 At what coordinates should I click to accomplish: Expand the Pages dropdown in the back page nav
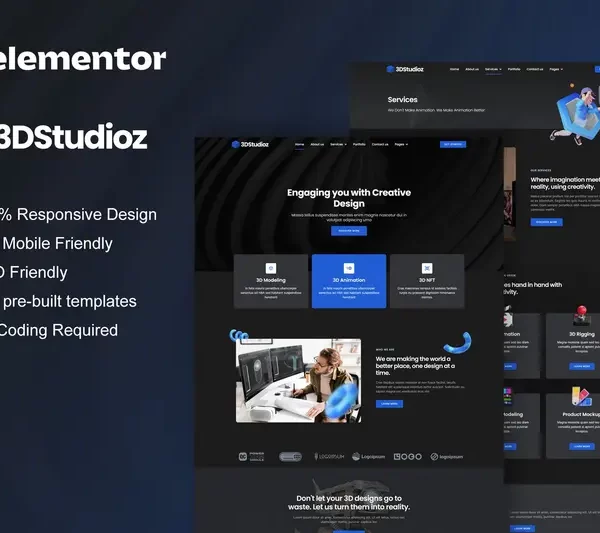tap(556, 69)
